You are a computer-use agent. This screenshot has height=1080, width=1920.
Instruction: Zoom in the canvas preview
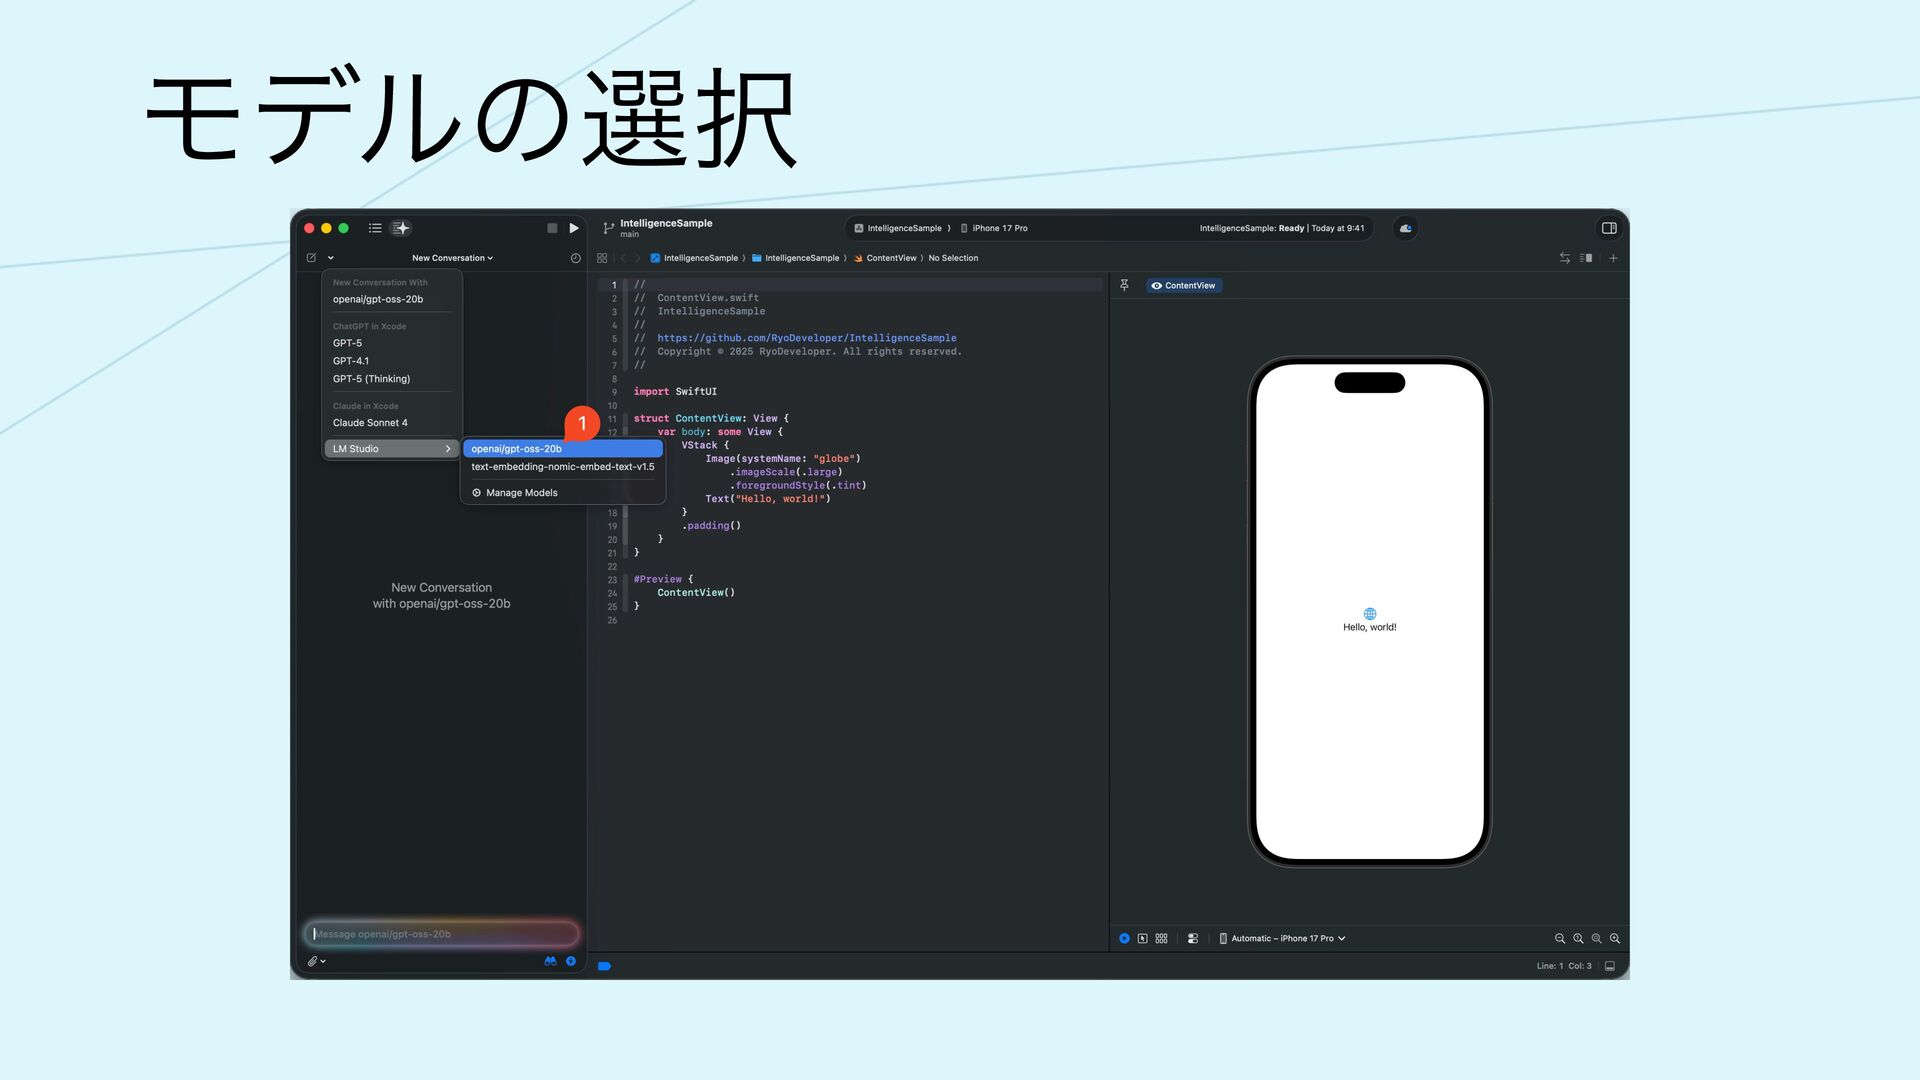point(1615,938)
